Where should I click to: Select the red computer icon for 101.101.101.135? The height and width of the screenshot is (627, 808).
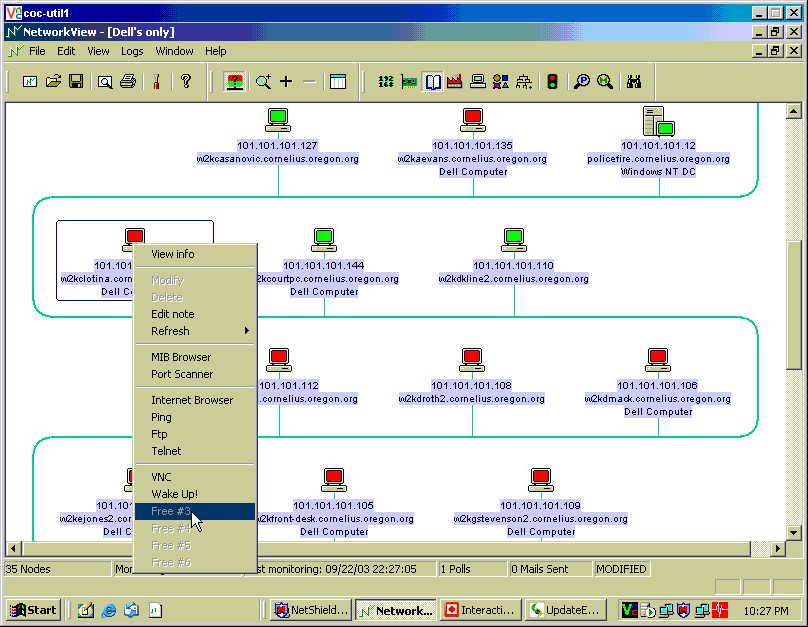473,120
